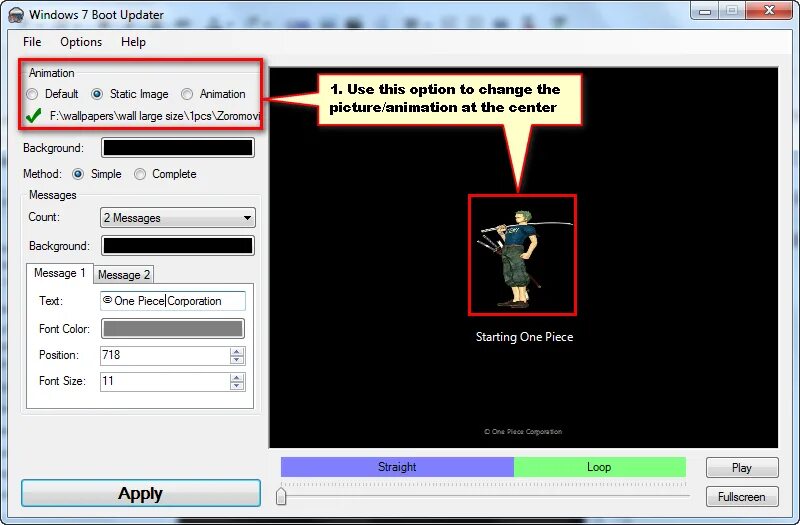Click the Windows 7 Boot Updater title bar icon

(16, 15)
